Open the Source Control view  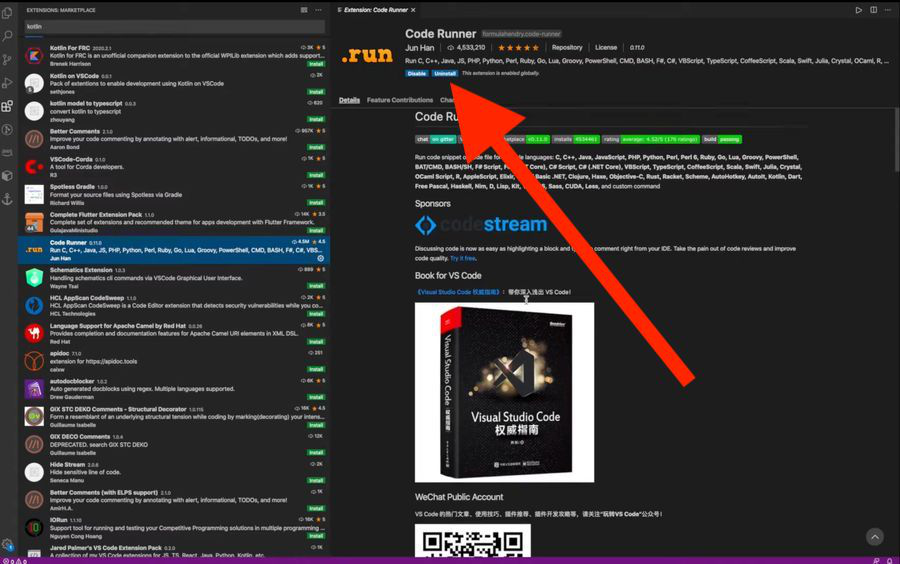7,60
